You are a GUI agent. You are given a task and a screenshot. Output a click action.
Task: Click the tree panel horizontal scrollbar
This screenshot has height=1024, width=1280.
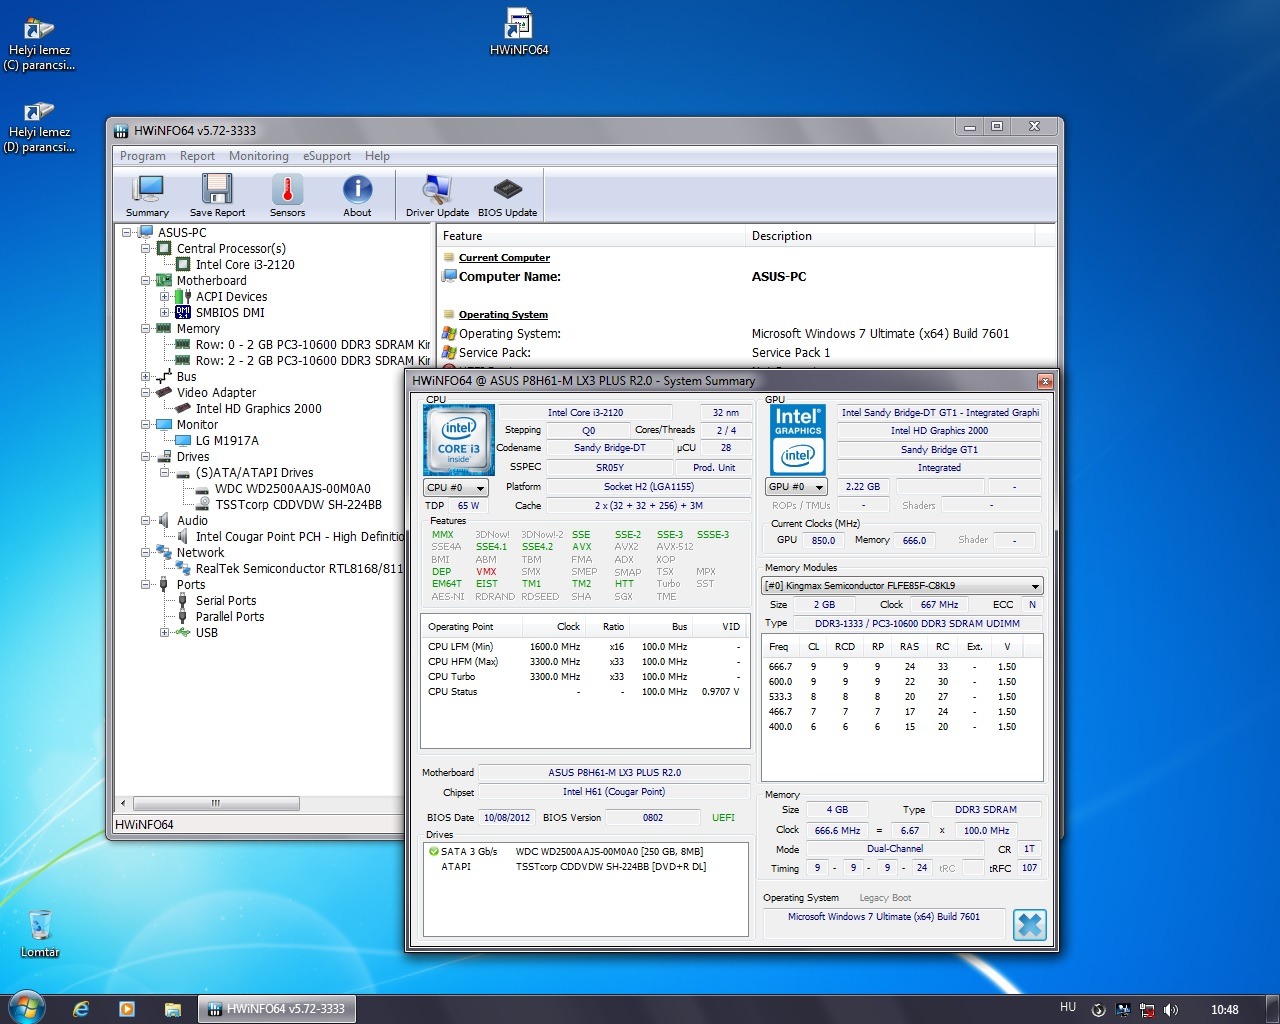click(216, 803)
